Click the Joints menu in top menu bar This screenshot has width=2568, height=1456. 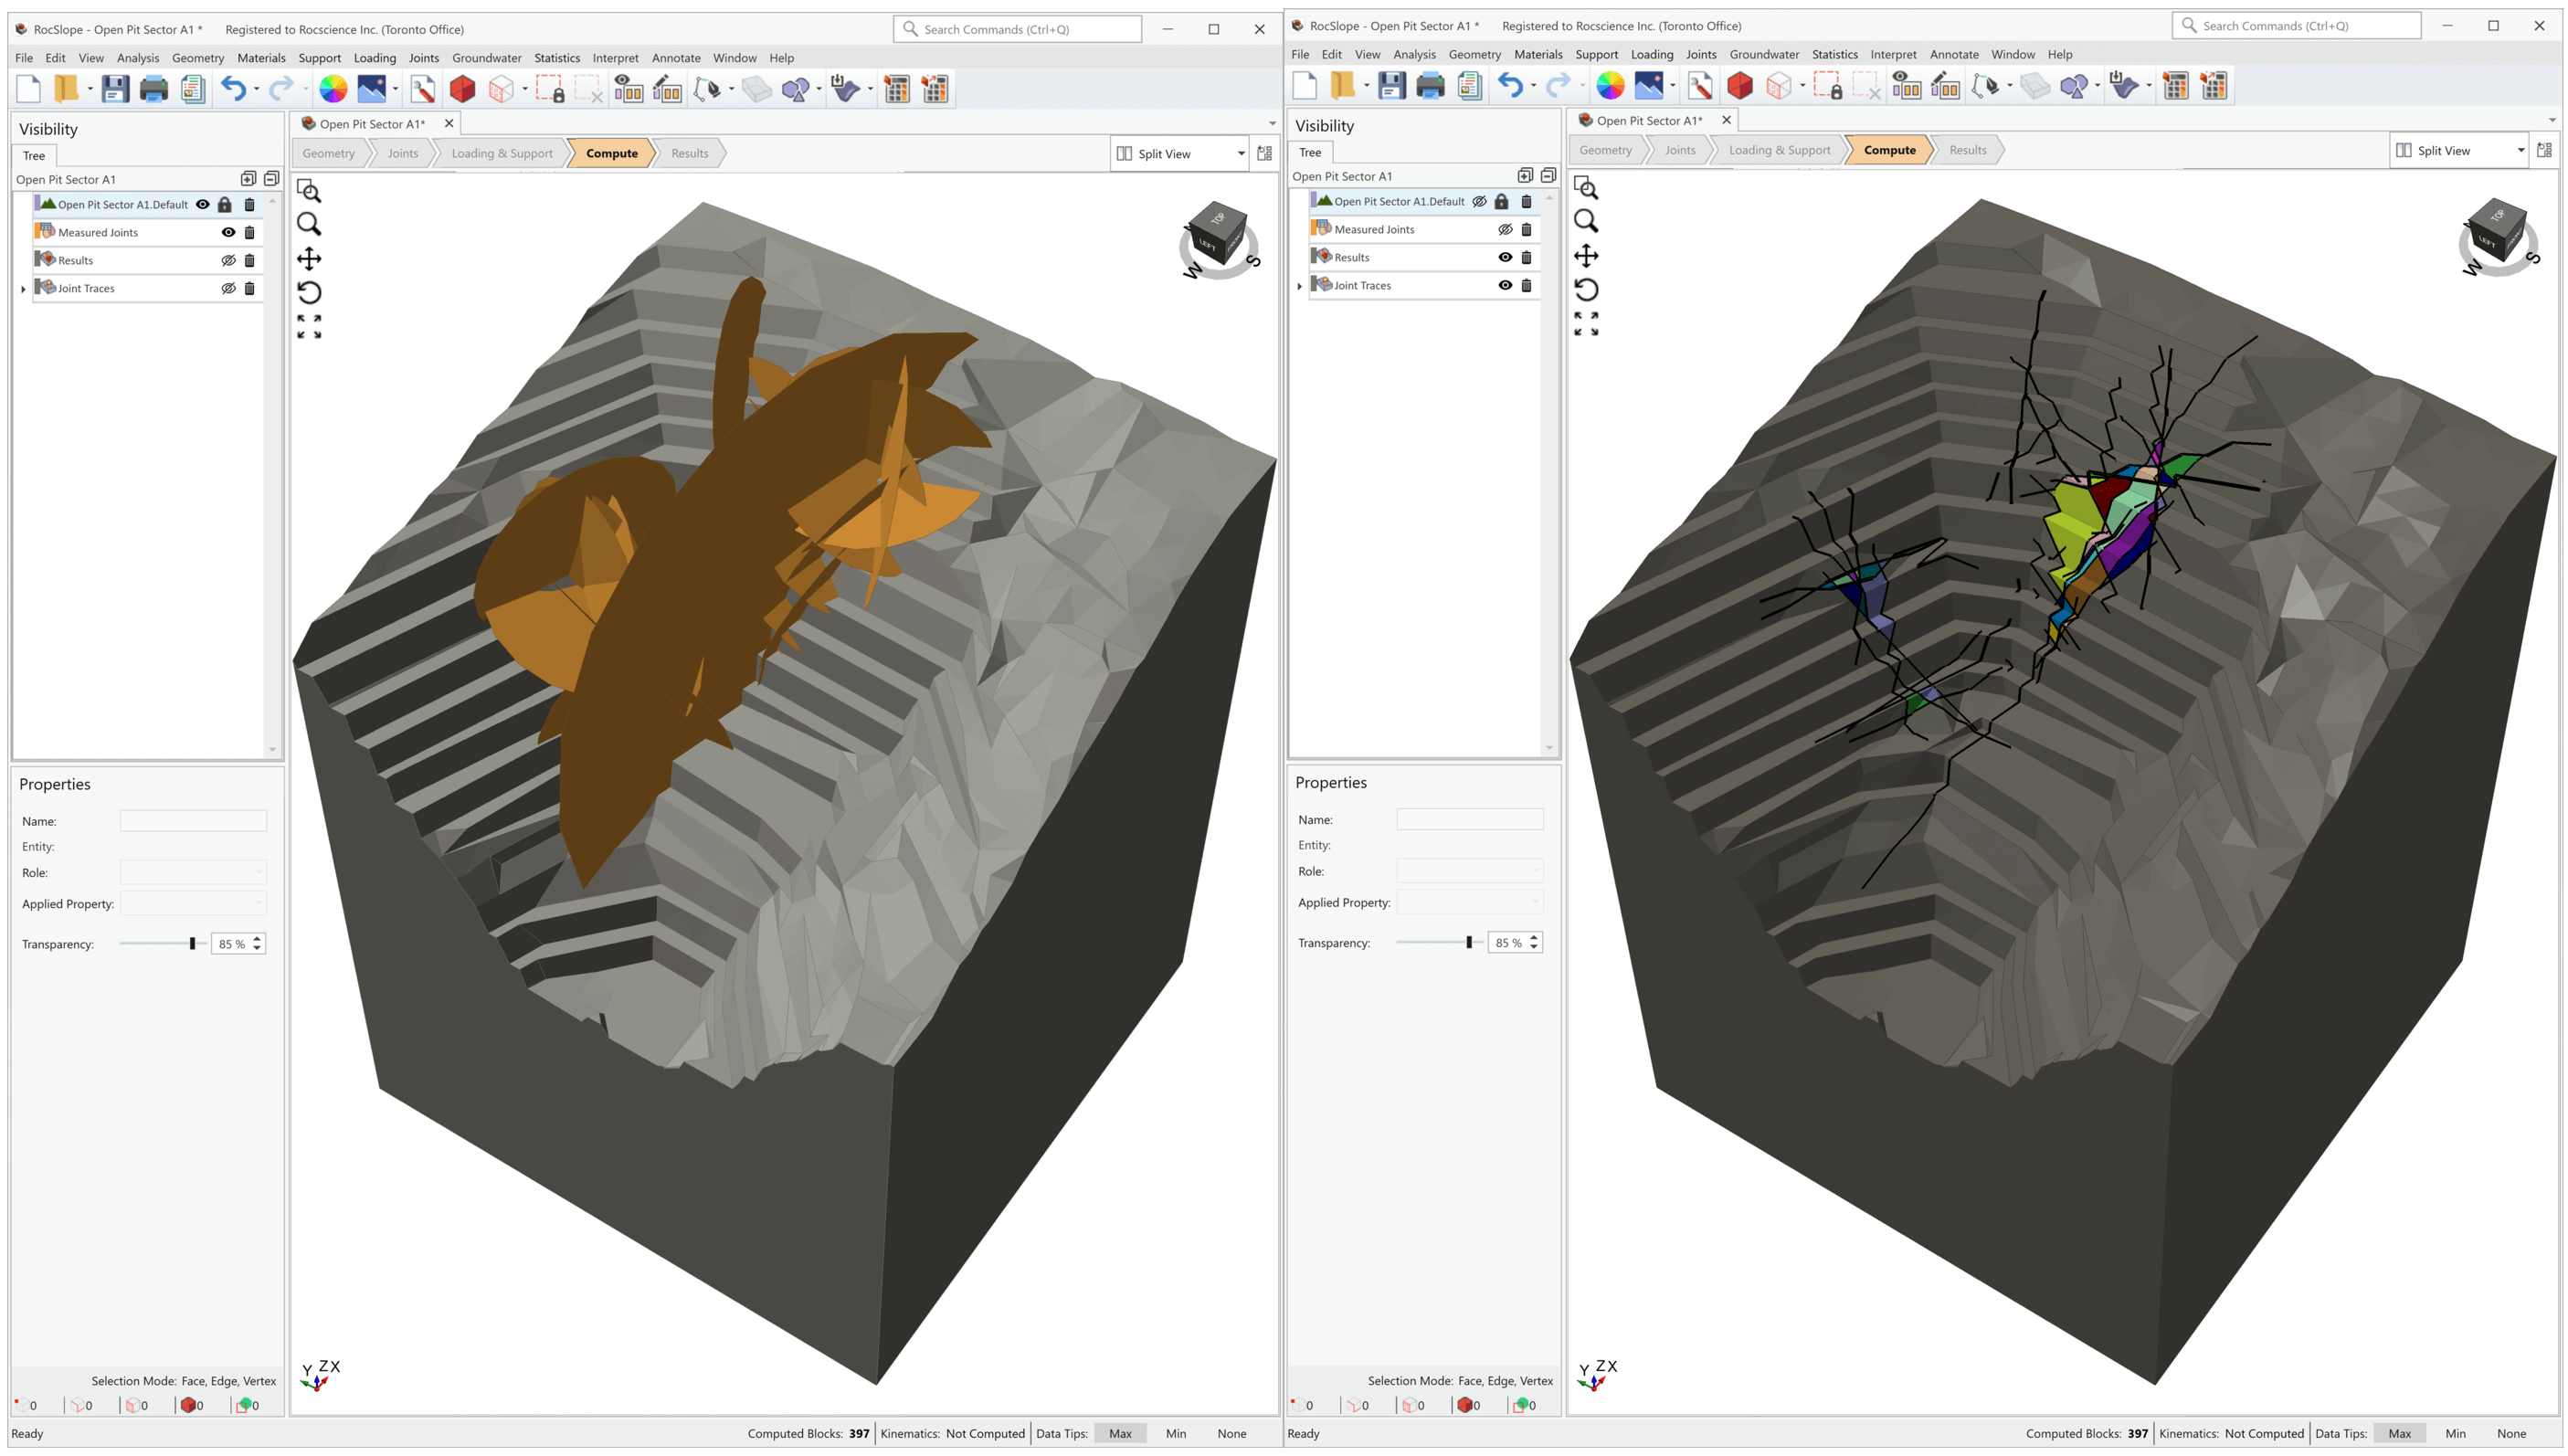point(421,57)
